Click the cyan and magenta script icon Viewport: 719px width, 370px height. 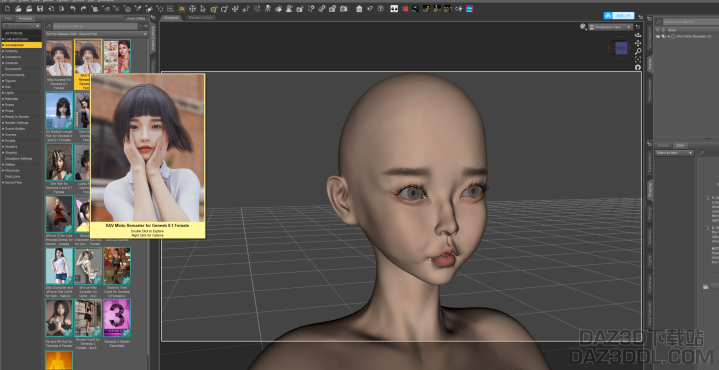tap(470, 9)
